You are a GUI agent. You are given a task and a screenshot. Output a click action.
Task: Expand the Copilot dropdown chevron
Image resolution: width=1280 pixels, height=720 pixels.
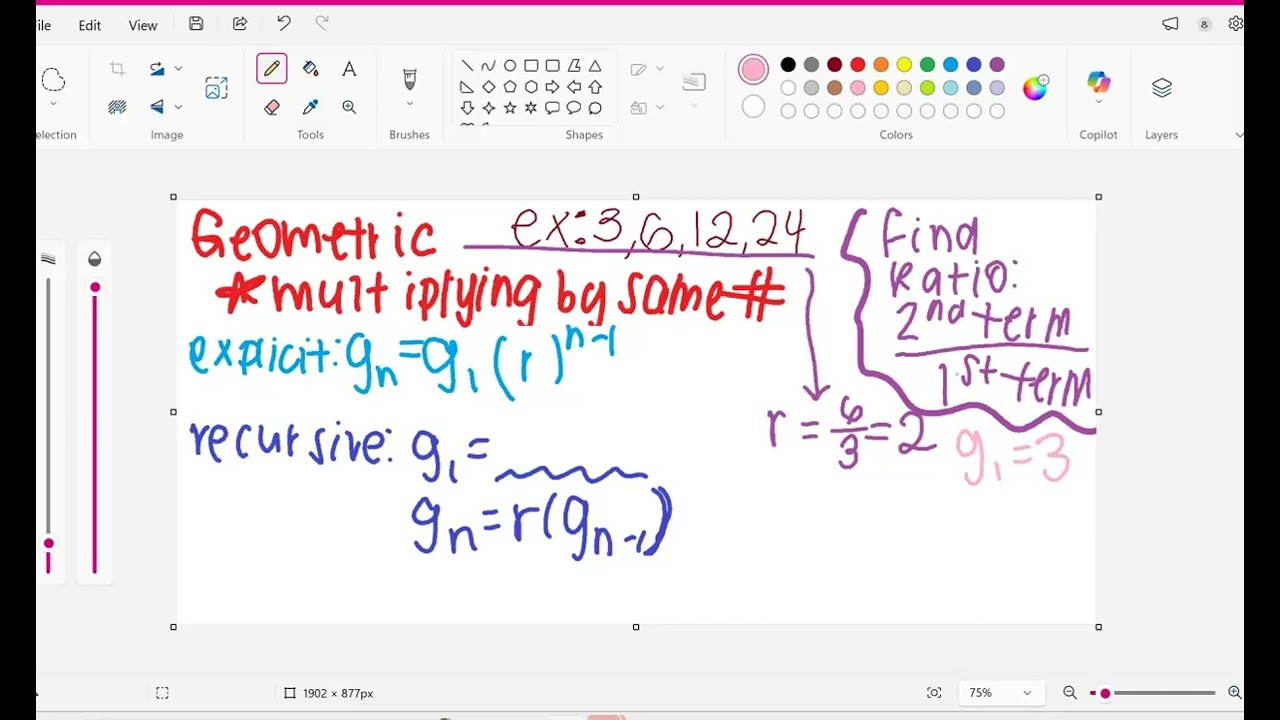[x=1098, y=102]
